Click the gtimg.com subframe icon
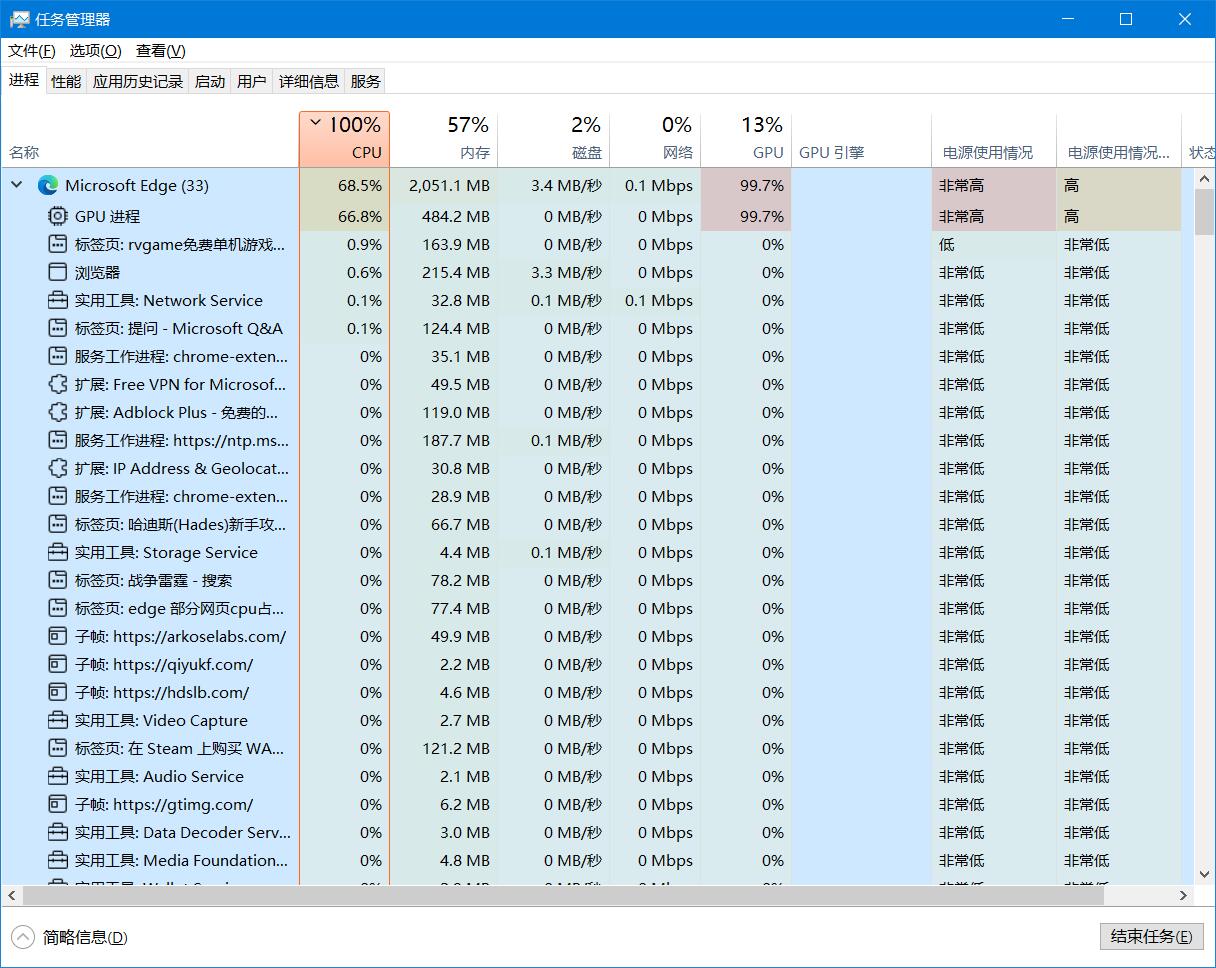This screenshot has width=1216, height=968. (x=58, y=804)
